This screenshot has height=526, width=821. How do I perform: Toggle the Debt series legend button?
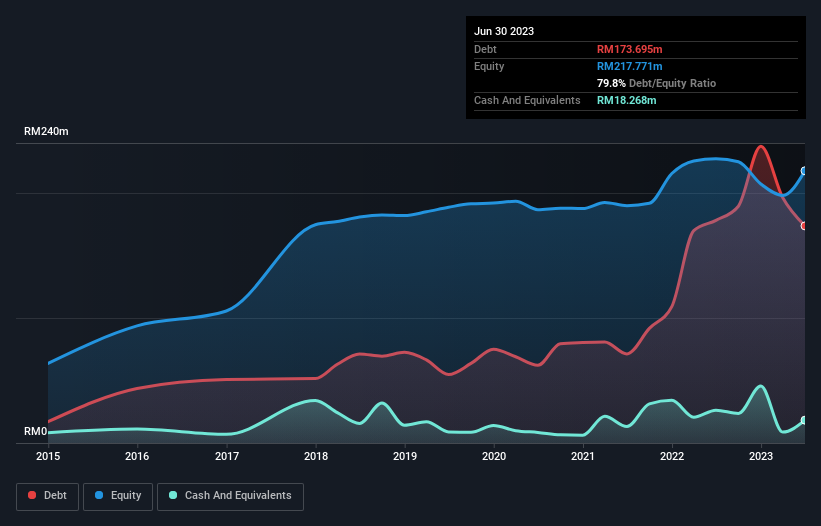[48, 496]
